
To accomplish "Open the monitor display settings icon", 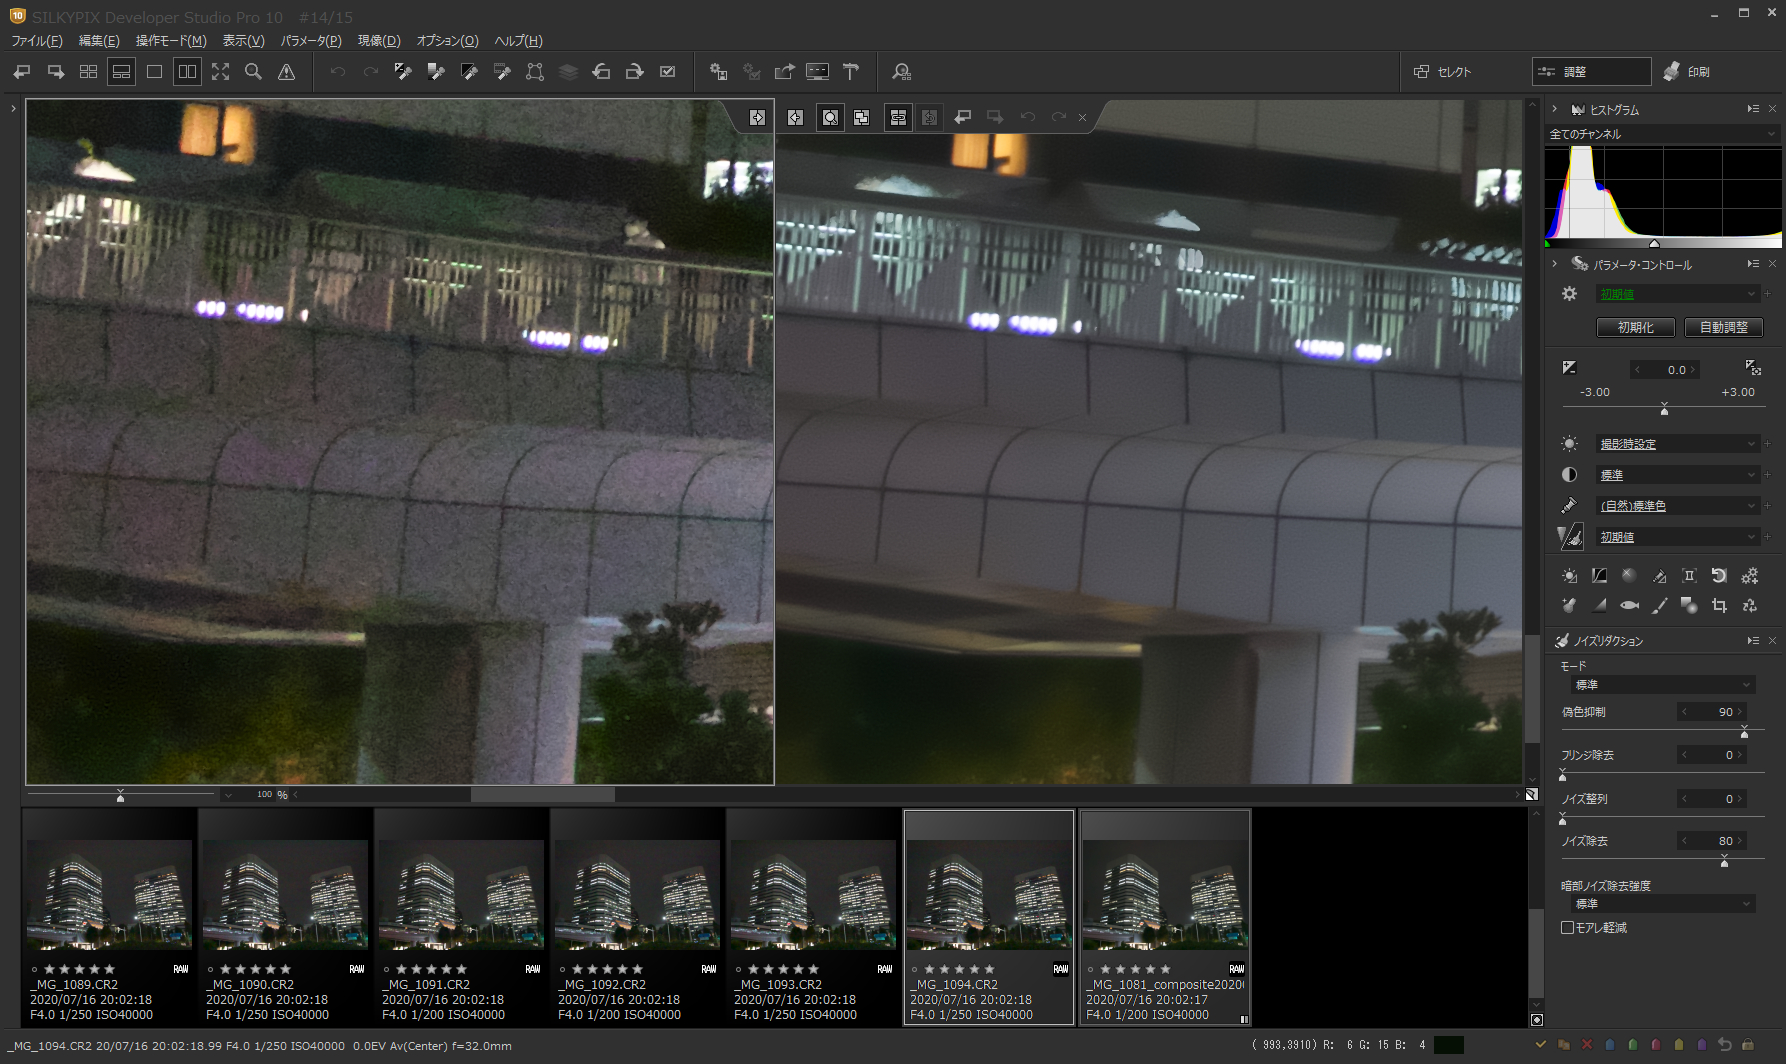I will [817, 72].
